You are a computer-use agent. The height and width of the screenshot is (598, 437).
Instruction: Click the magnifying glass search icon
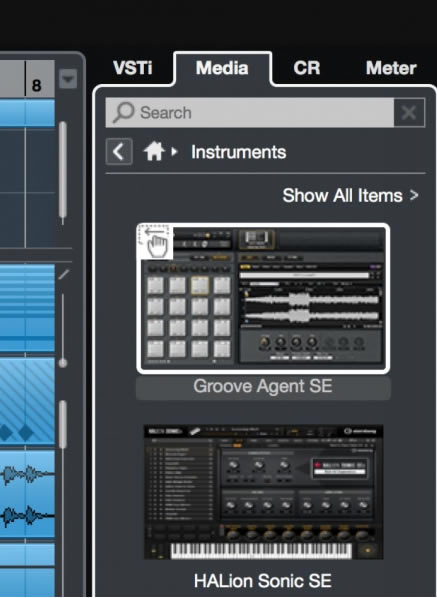pyautogui.click(x=124, y=113)
